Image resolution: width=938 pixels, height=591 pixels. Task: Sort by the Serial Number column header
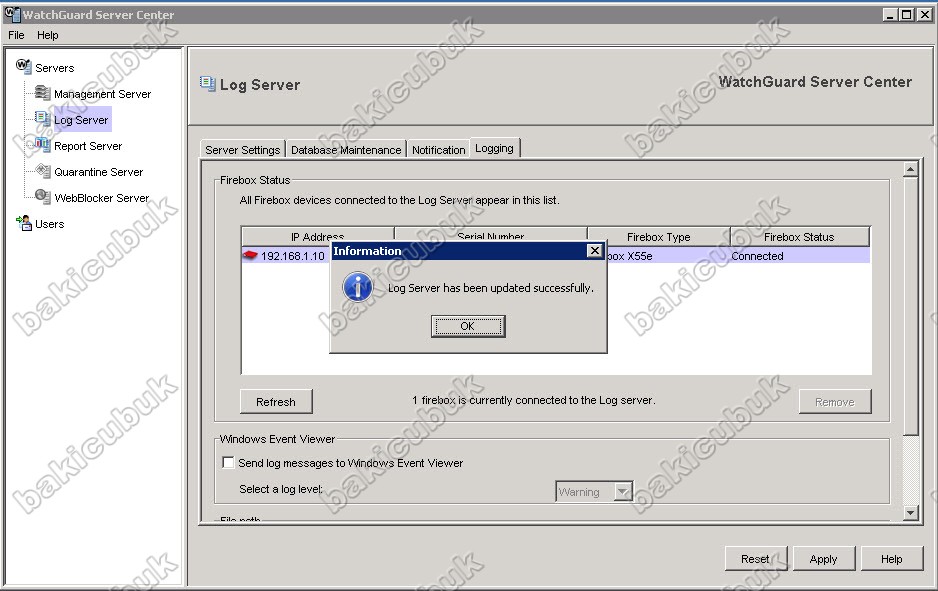tap(491, 235)
